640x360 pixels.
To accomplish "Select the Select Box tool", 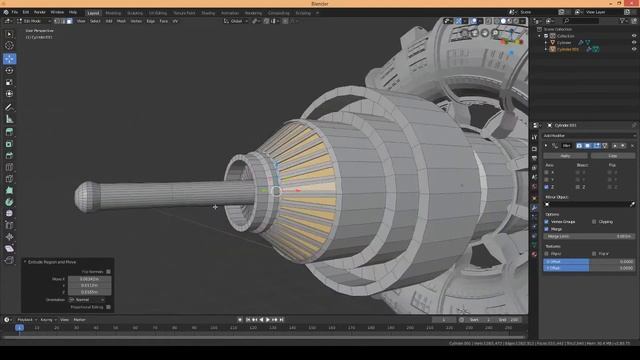I will pos(9,34).
